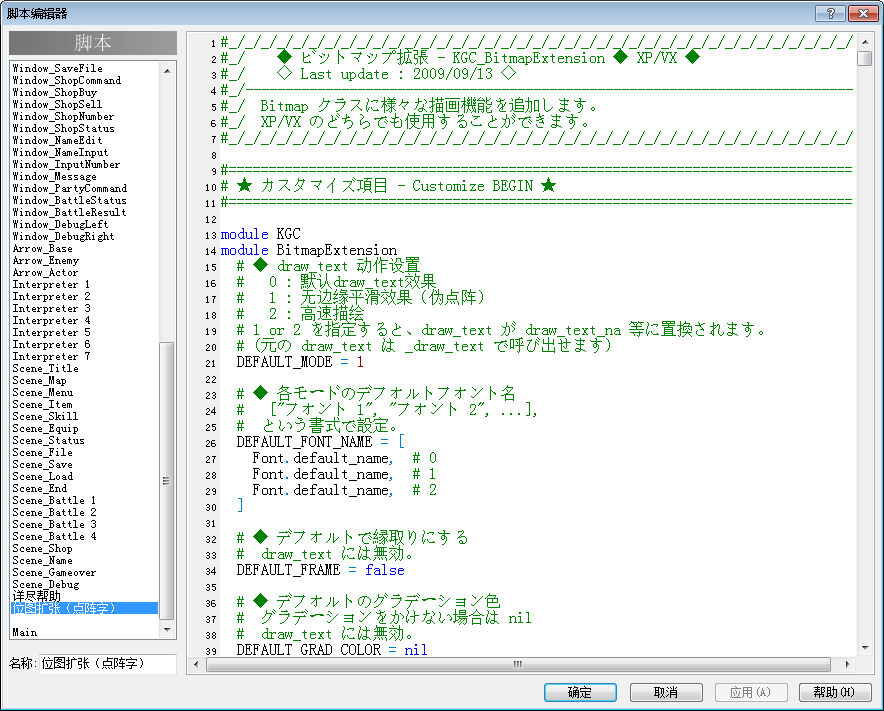Click code editor horizontal scroll right arrow

click(x=847, y=664)
